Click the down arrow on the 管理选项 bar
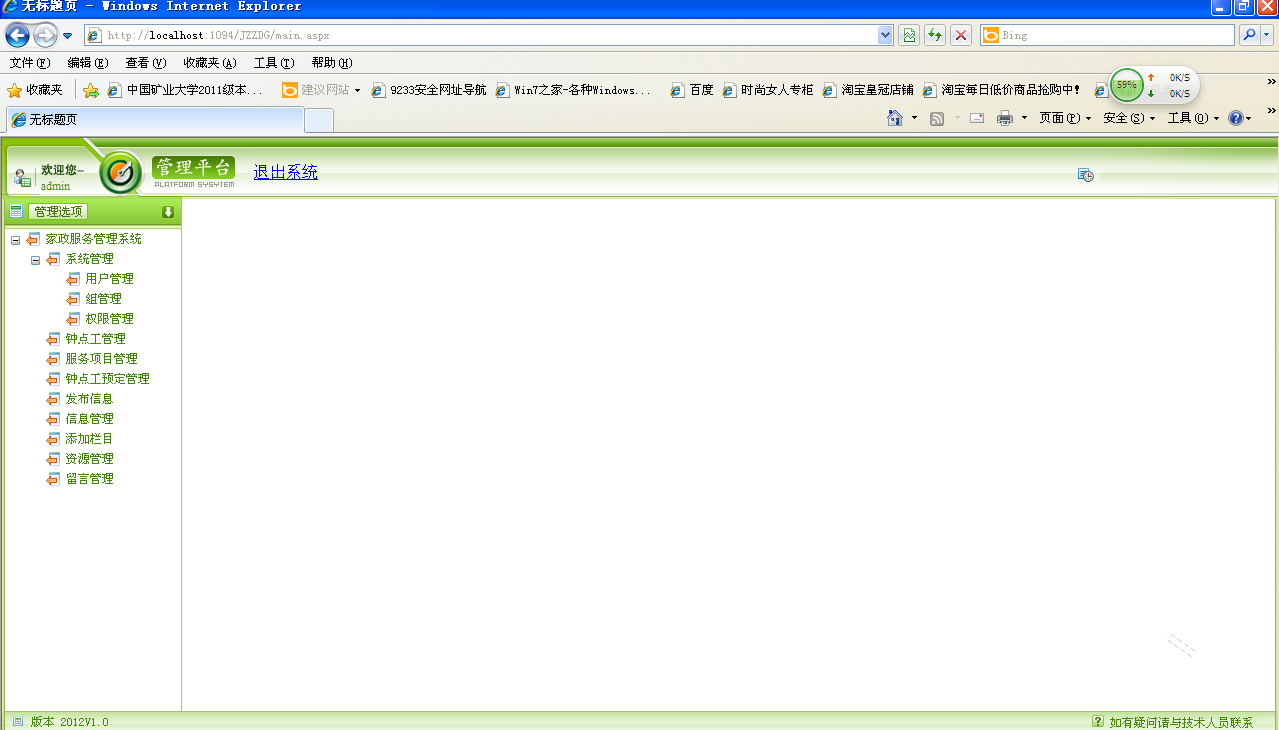This screenshot has height=730, width=1279. coord(168,211)
